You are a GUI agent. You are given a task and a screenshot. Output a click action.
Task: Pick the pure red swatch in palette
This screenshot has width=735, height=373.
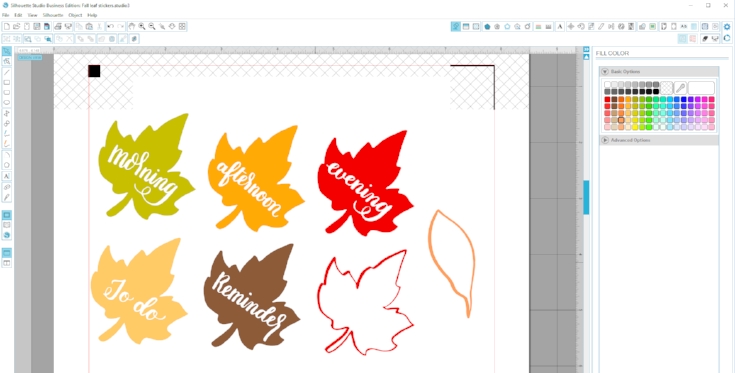click(608, 99)
